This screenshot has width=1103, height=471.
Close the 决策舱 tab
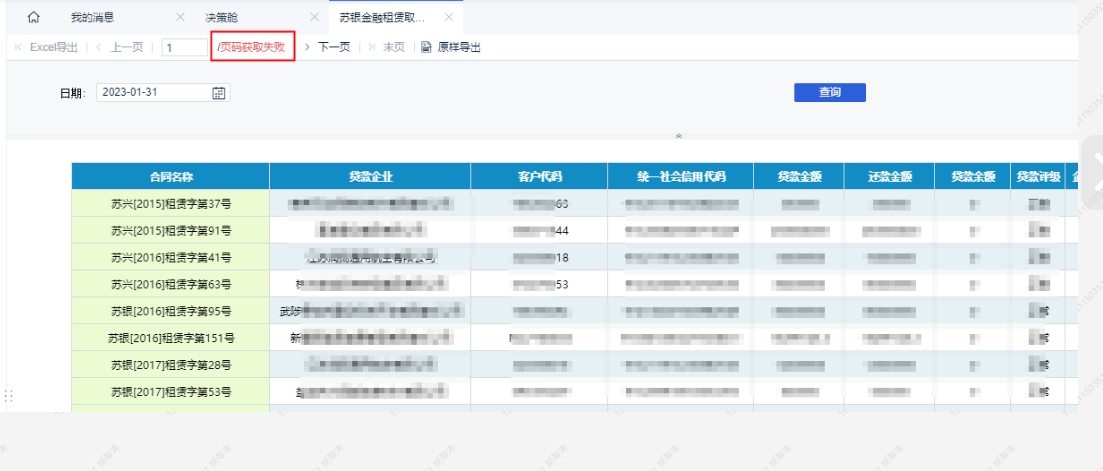(x=314, y=18)
